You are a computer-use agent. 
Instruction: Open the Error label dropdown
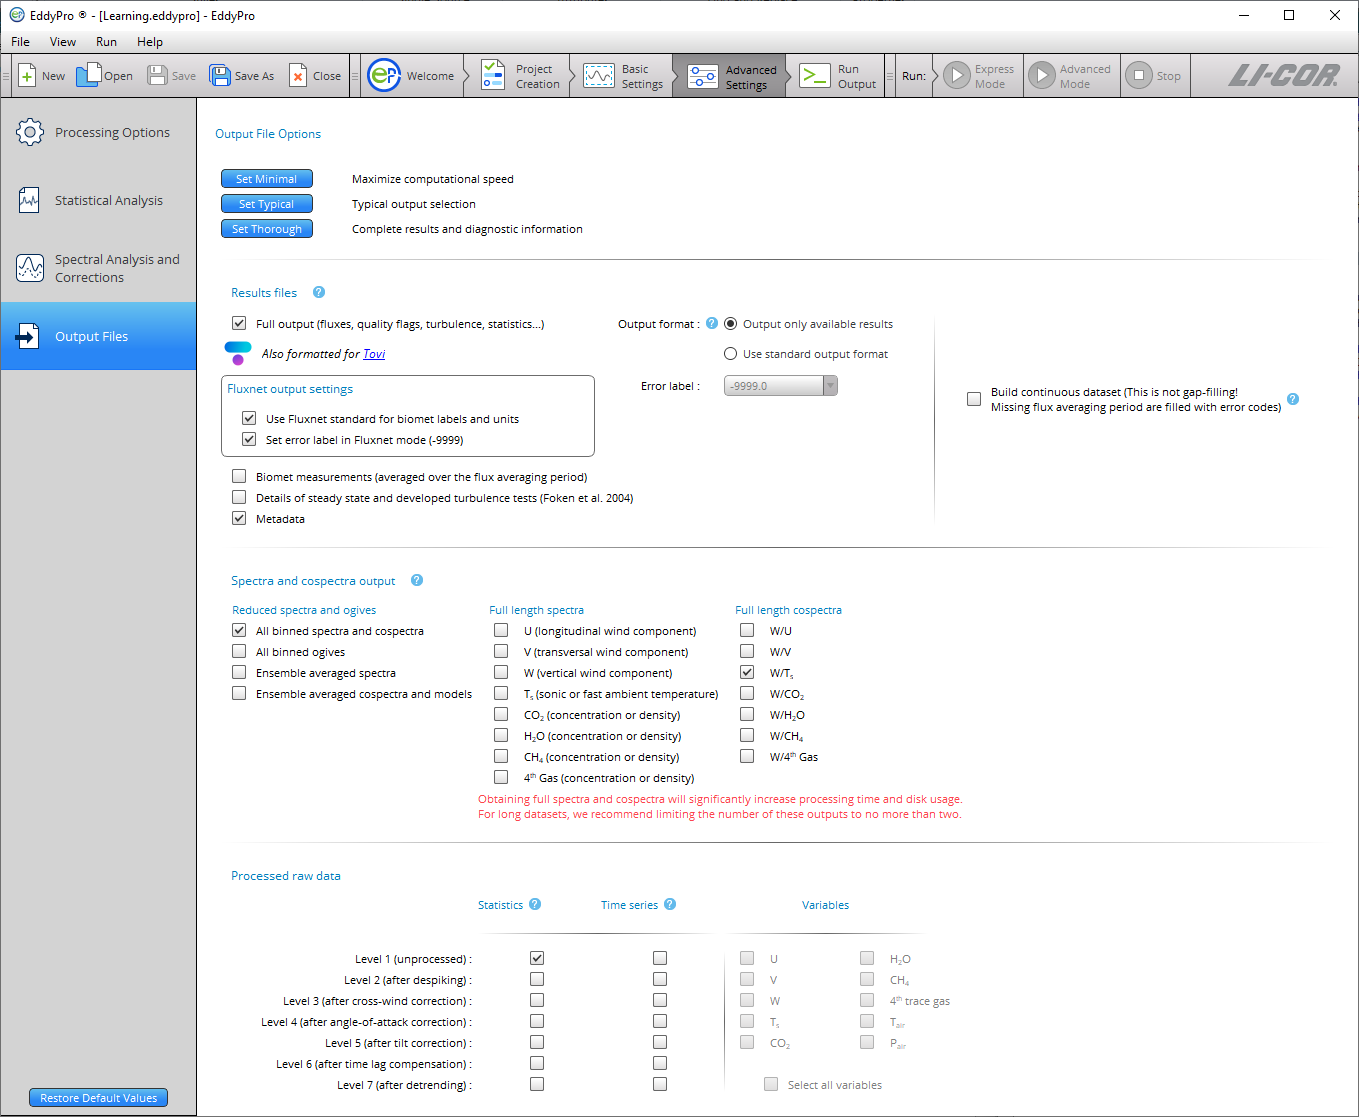(x=781, y=386)
